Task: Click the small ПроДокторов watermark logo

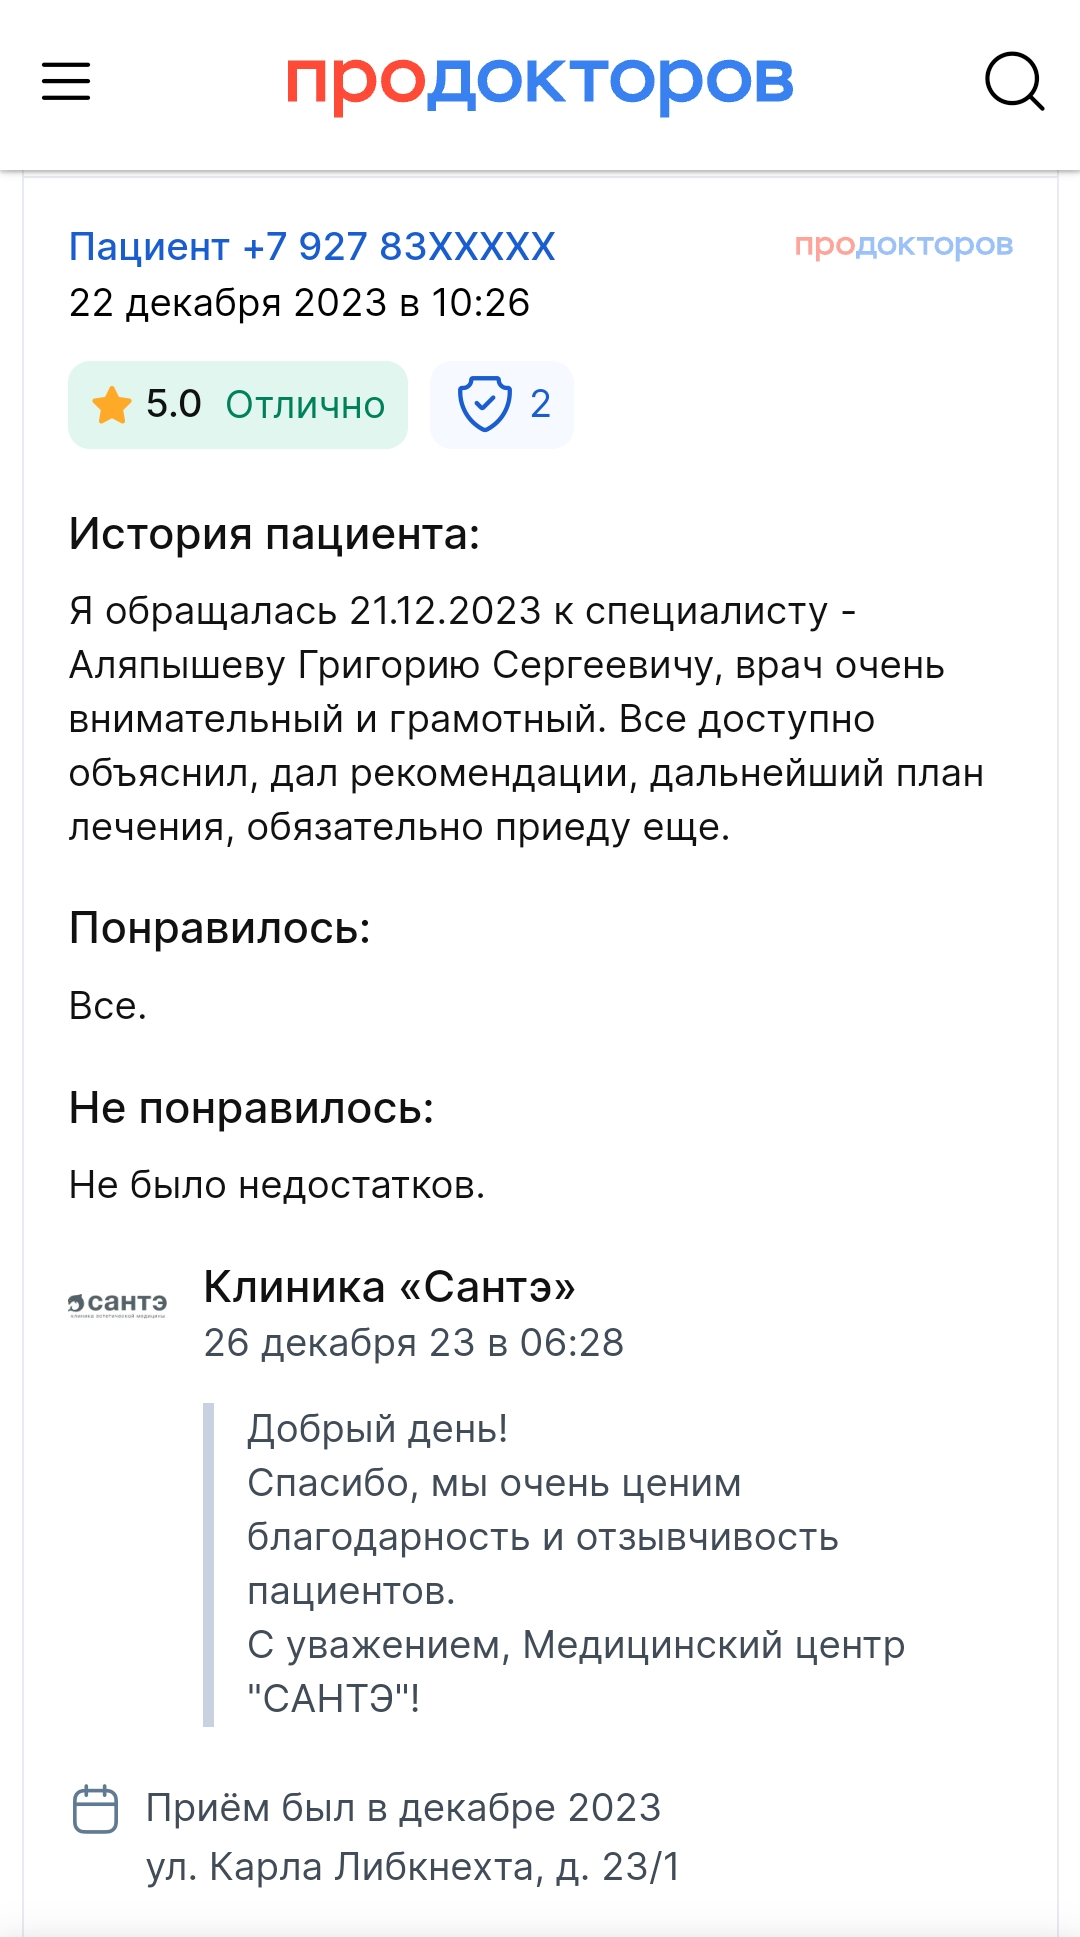Action: 904,245
